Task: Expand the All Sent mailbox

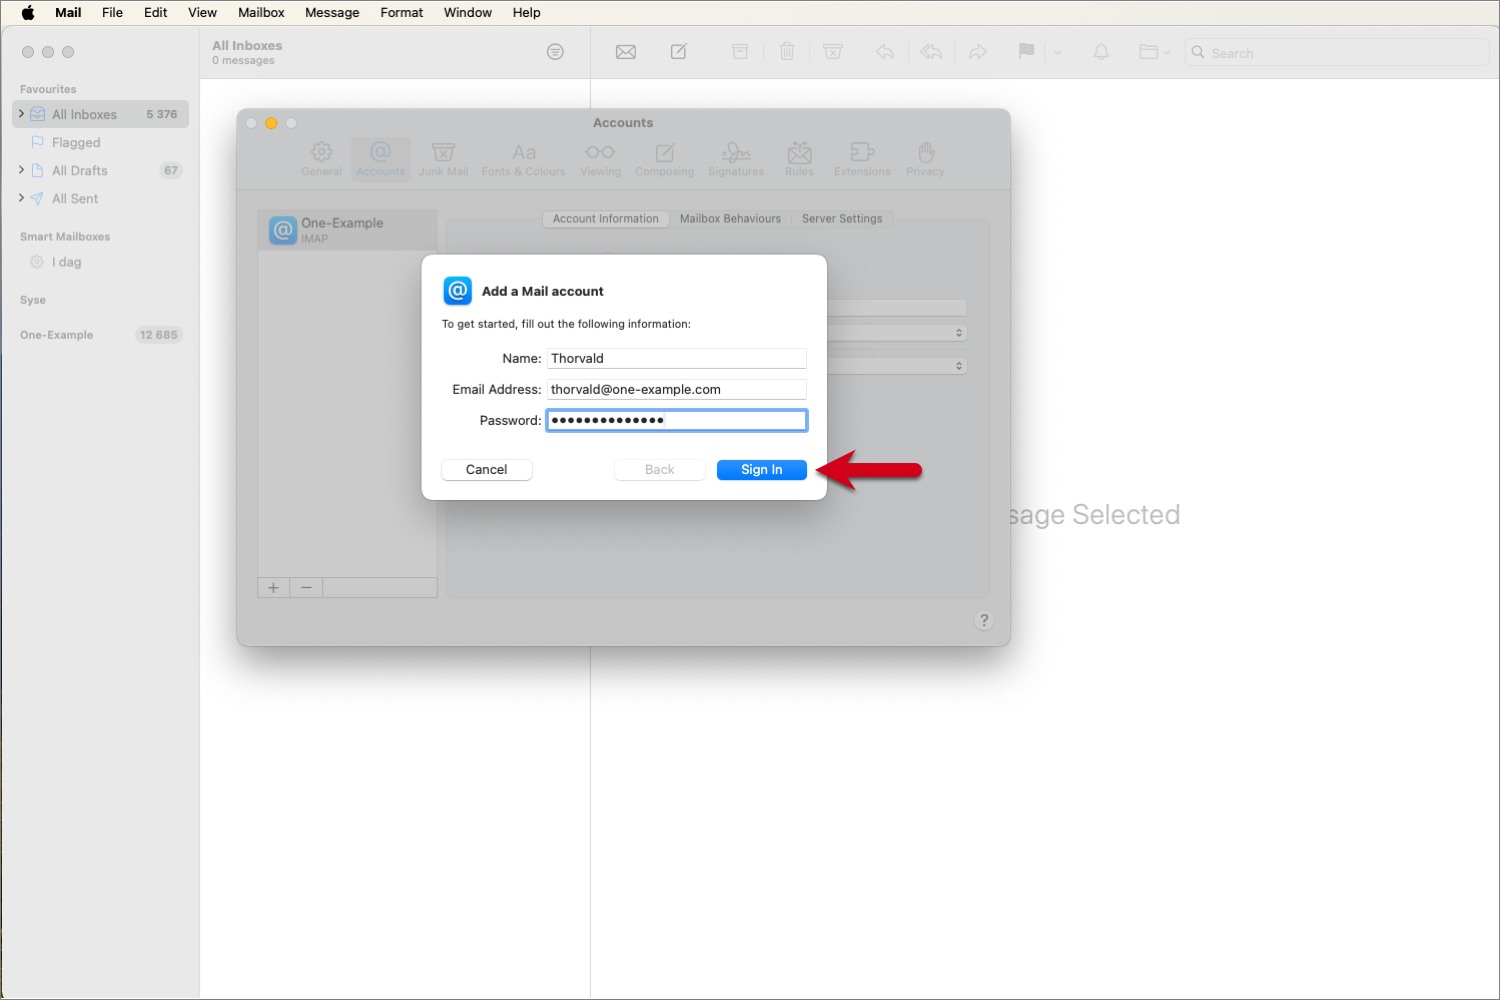Action: (x=21, y=198)
